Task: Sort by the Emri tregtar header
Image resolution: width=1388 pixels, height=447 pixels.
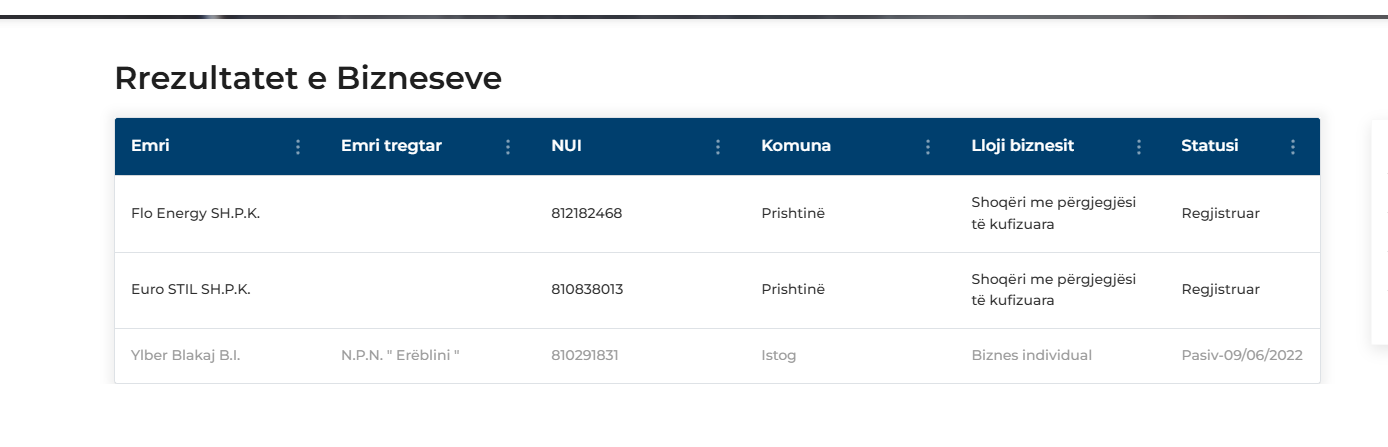Action: click(x=391, y=146)
